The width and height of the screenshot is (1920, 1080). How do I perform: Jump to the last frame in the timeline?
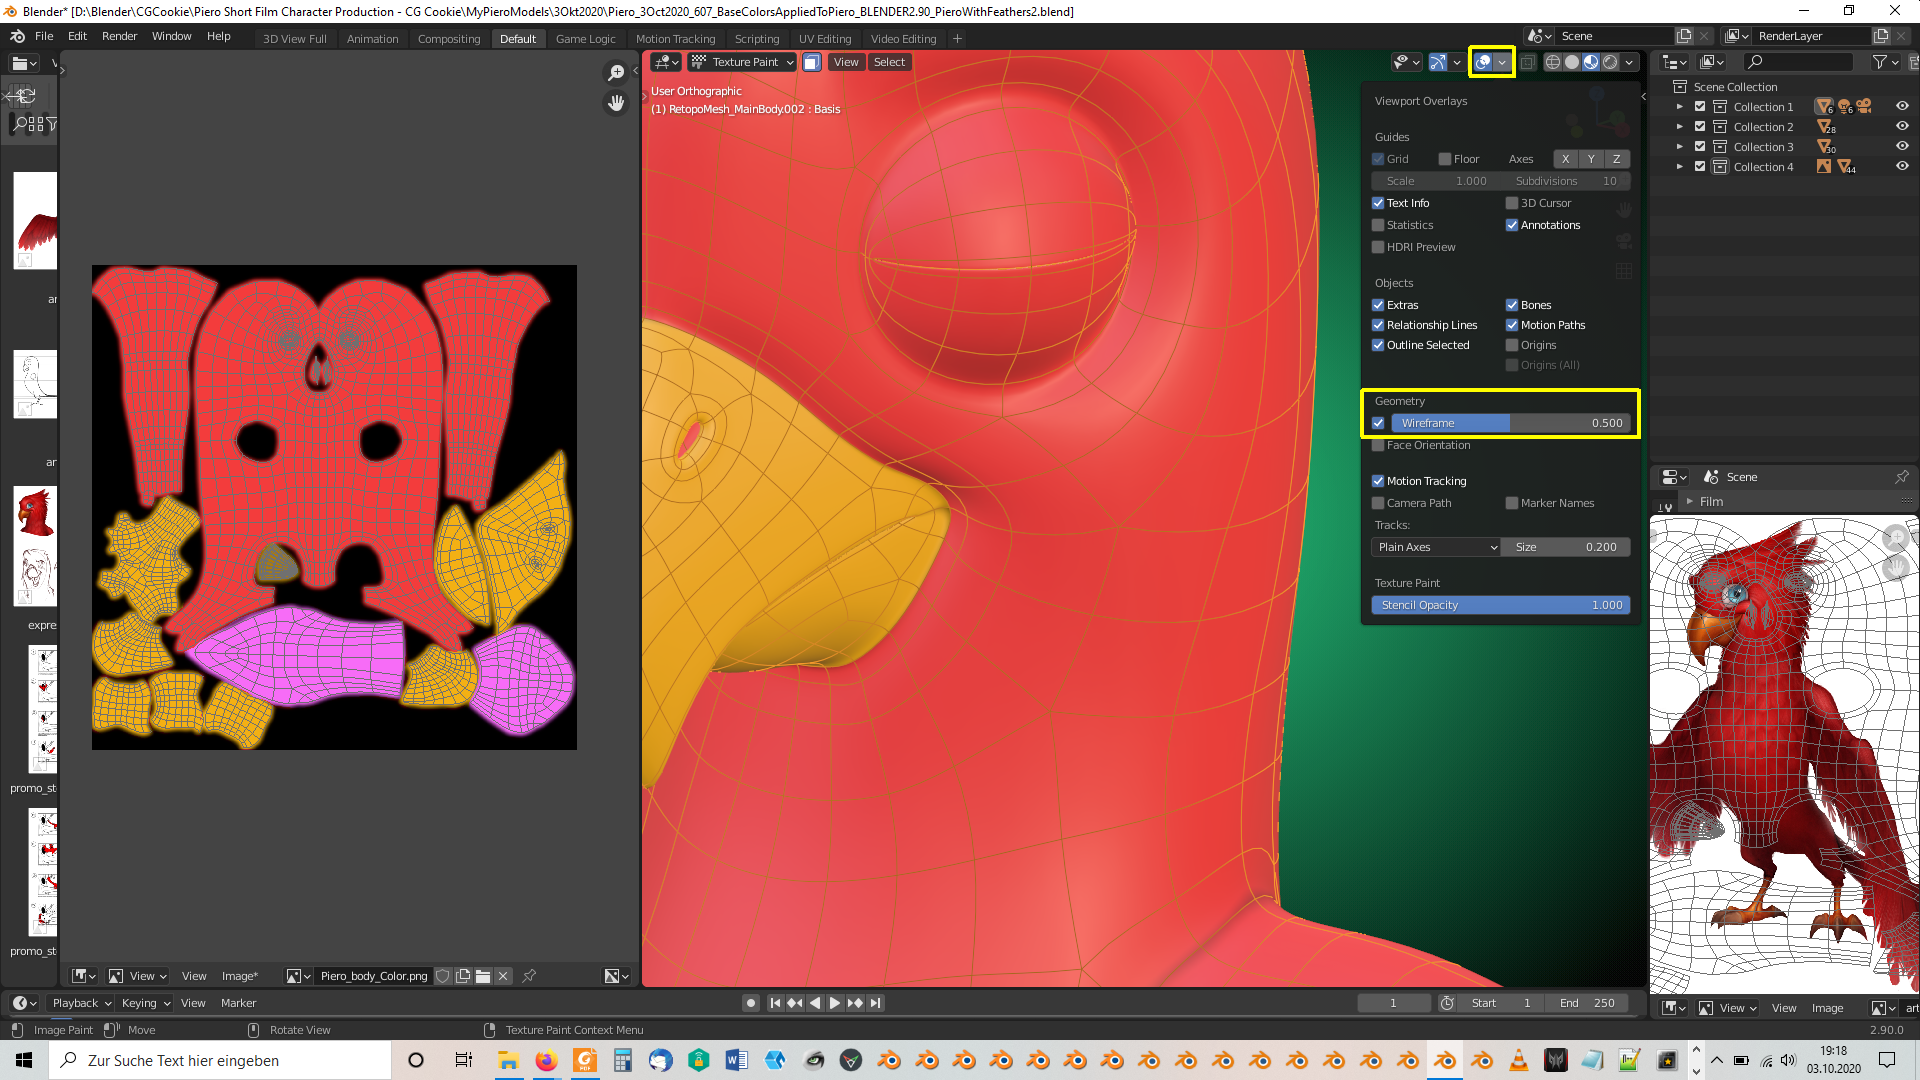(x=876, y=1003)
